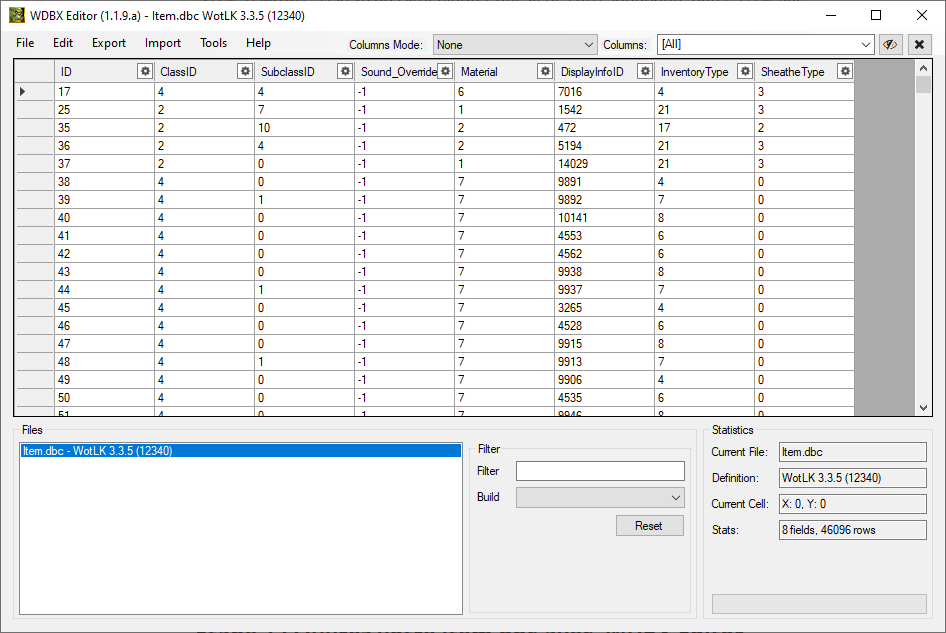The height and width of the screenshot is (633, 946).
Task: Select the row header of row ID 40
Action: tap(34, 218)
